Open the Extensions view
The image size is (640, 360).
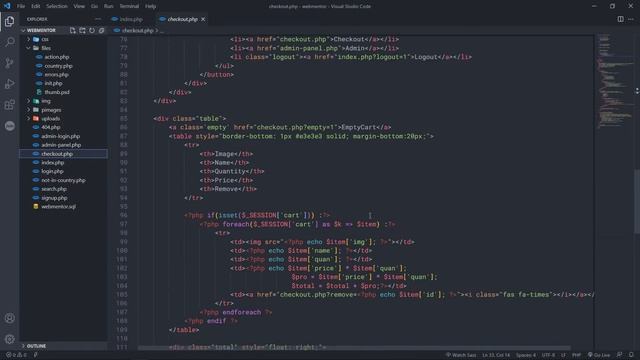[10, 104]
